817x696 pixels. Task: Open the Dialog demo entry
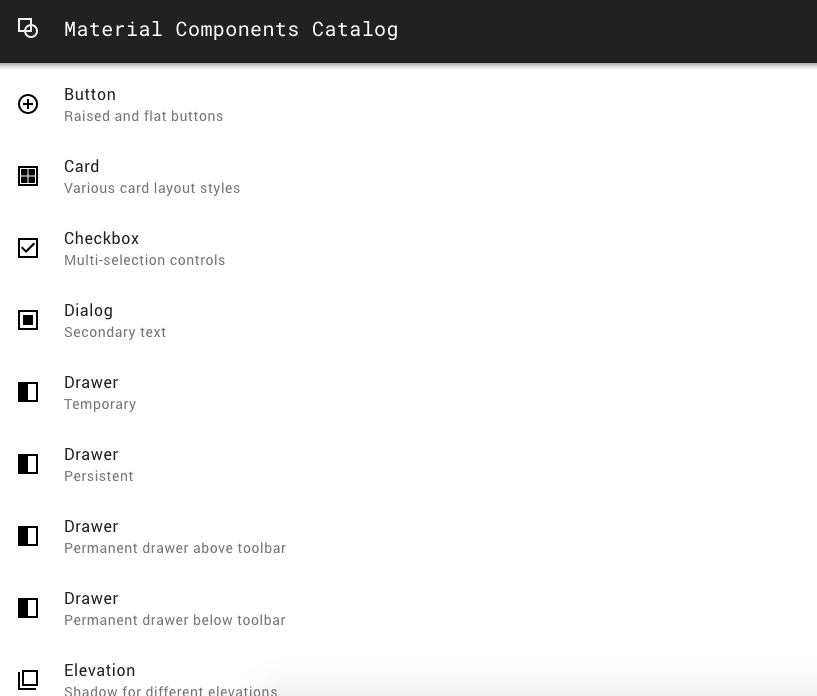coord(88,311)
